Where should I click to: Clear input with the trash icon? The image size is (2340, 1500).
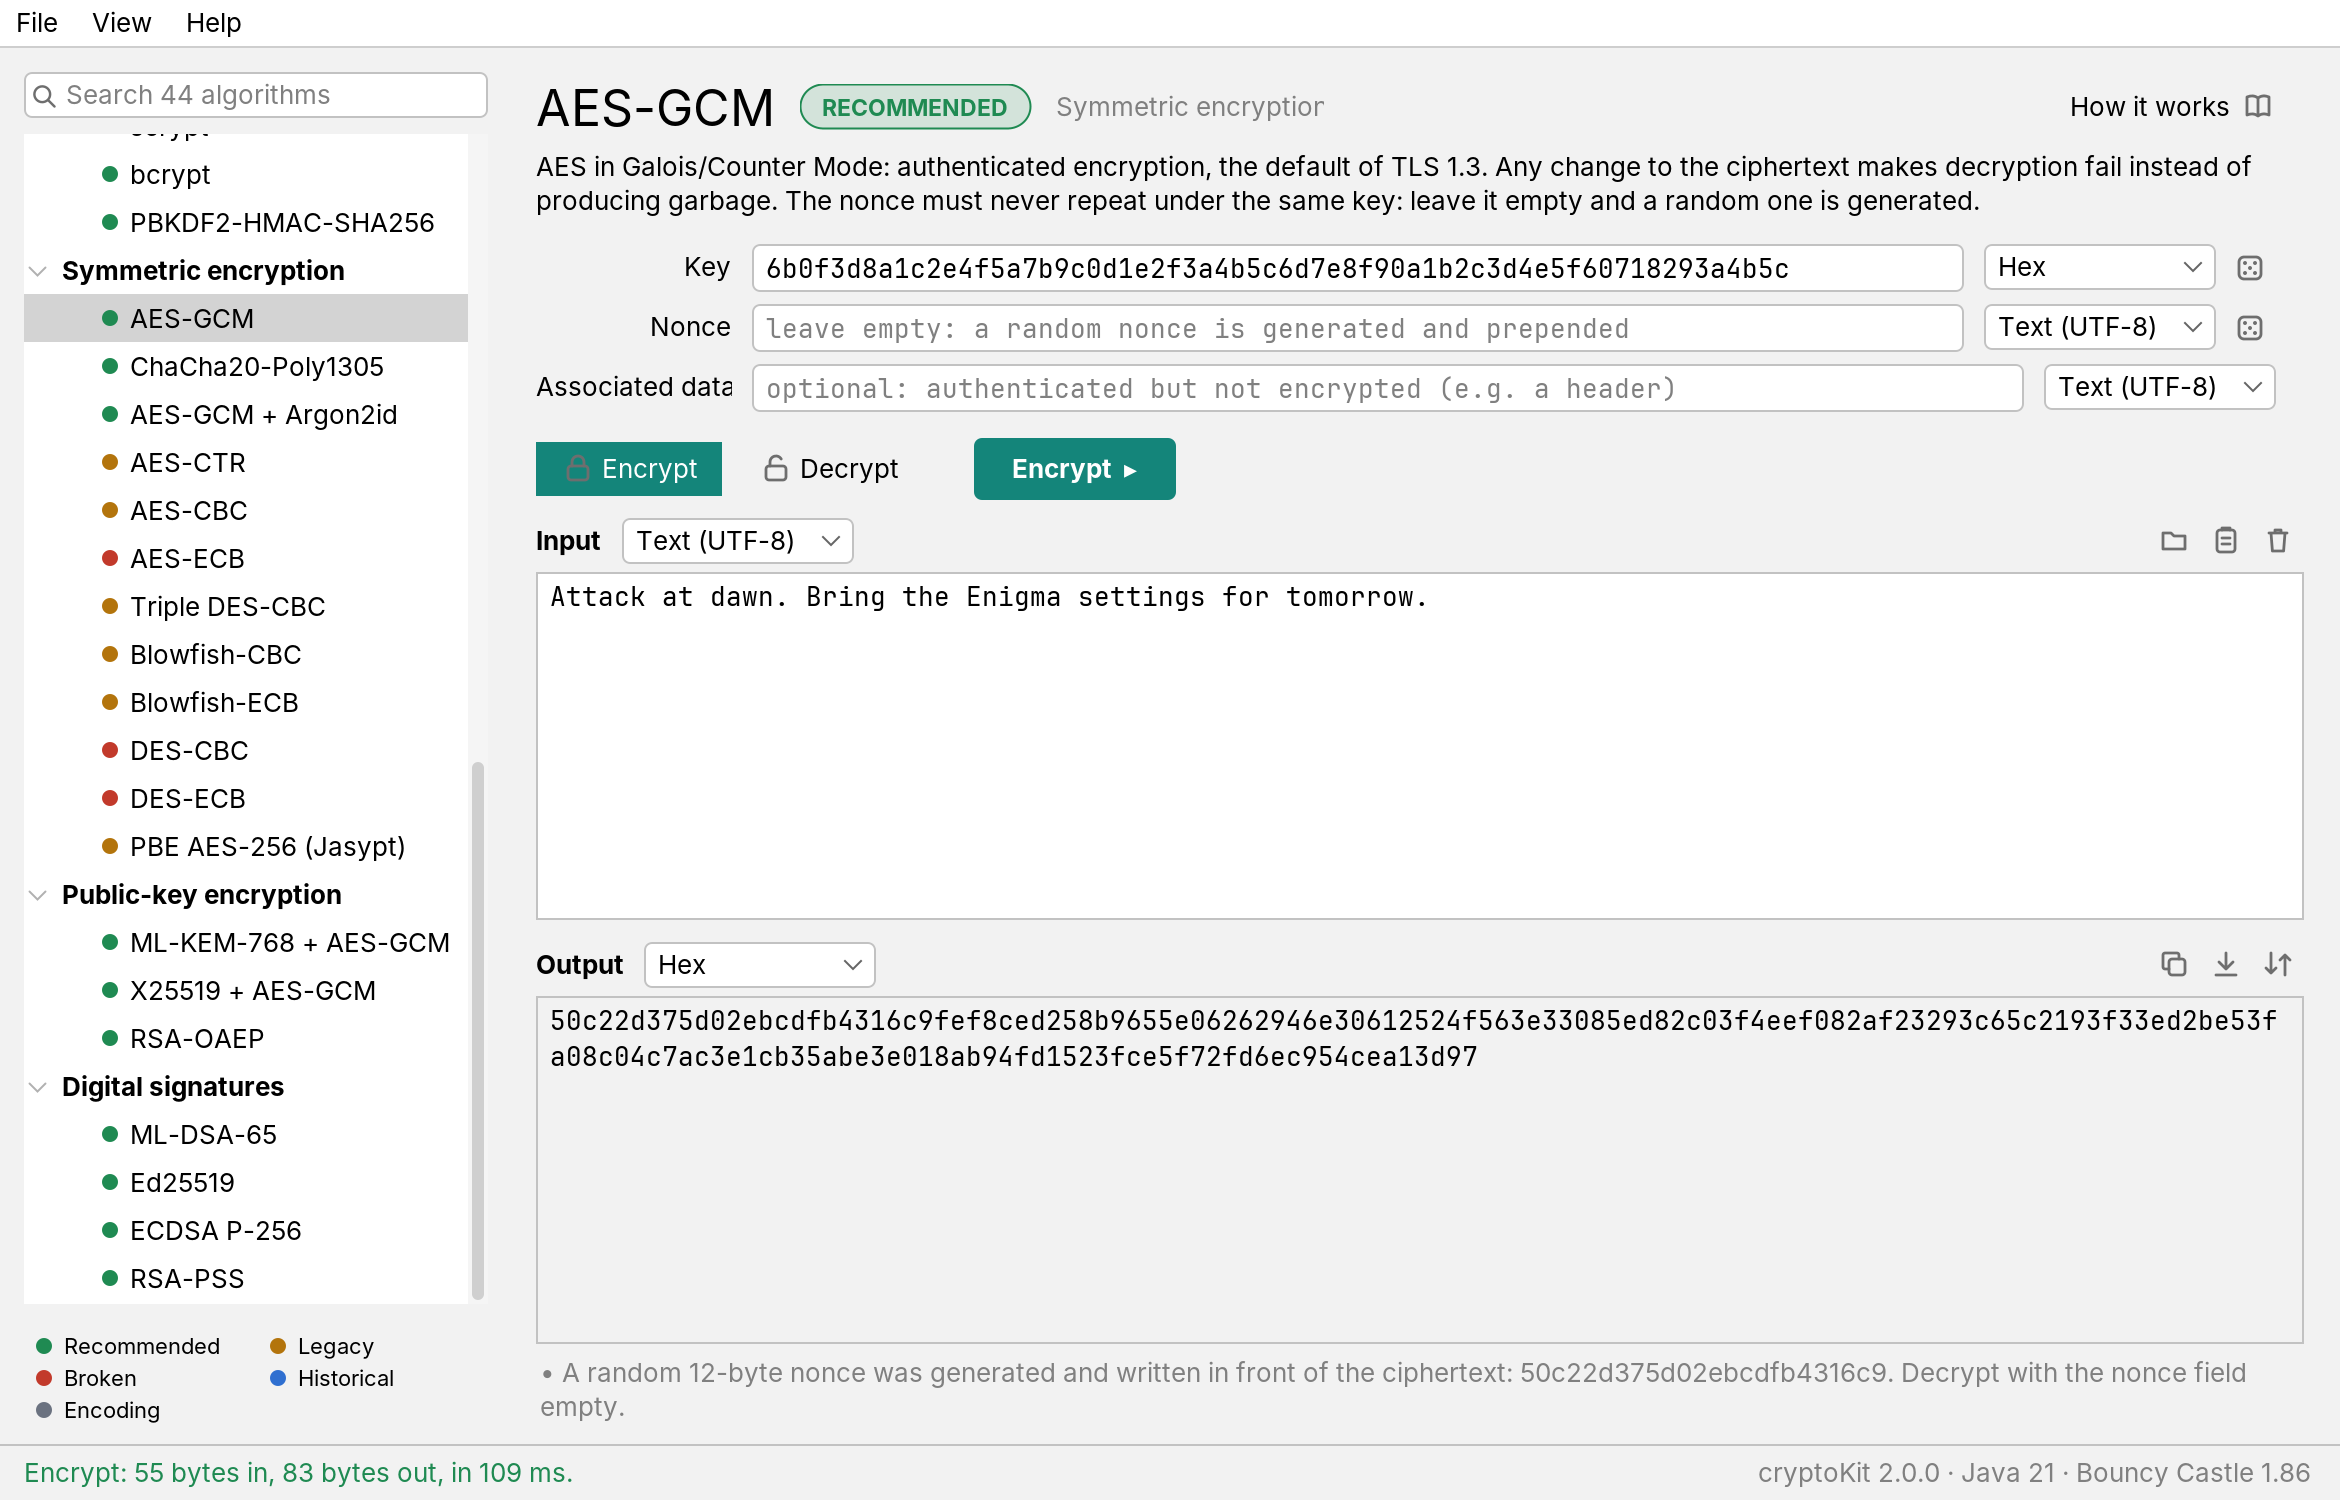tap(2278, 541)
